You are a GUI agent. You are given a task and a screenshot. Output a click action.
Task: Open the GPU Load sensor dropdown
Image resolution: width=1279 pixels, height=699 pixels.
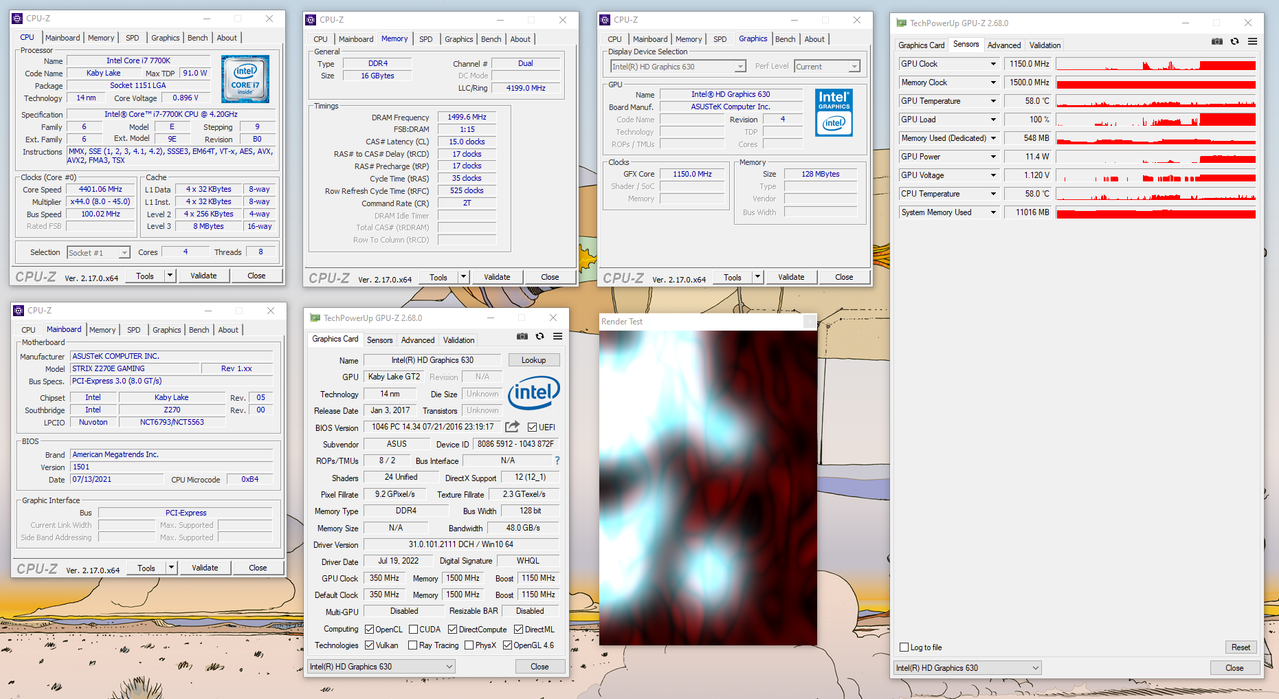[x=993, y=120]
